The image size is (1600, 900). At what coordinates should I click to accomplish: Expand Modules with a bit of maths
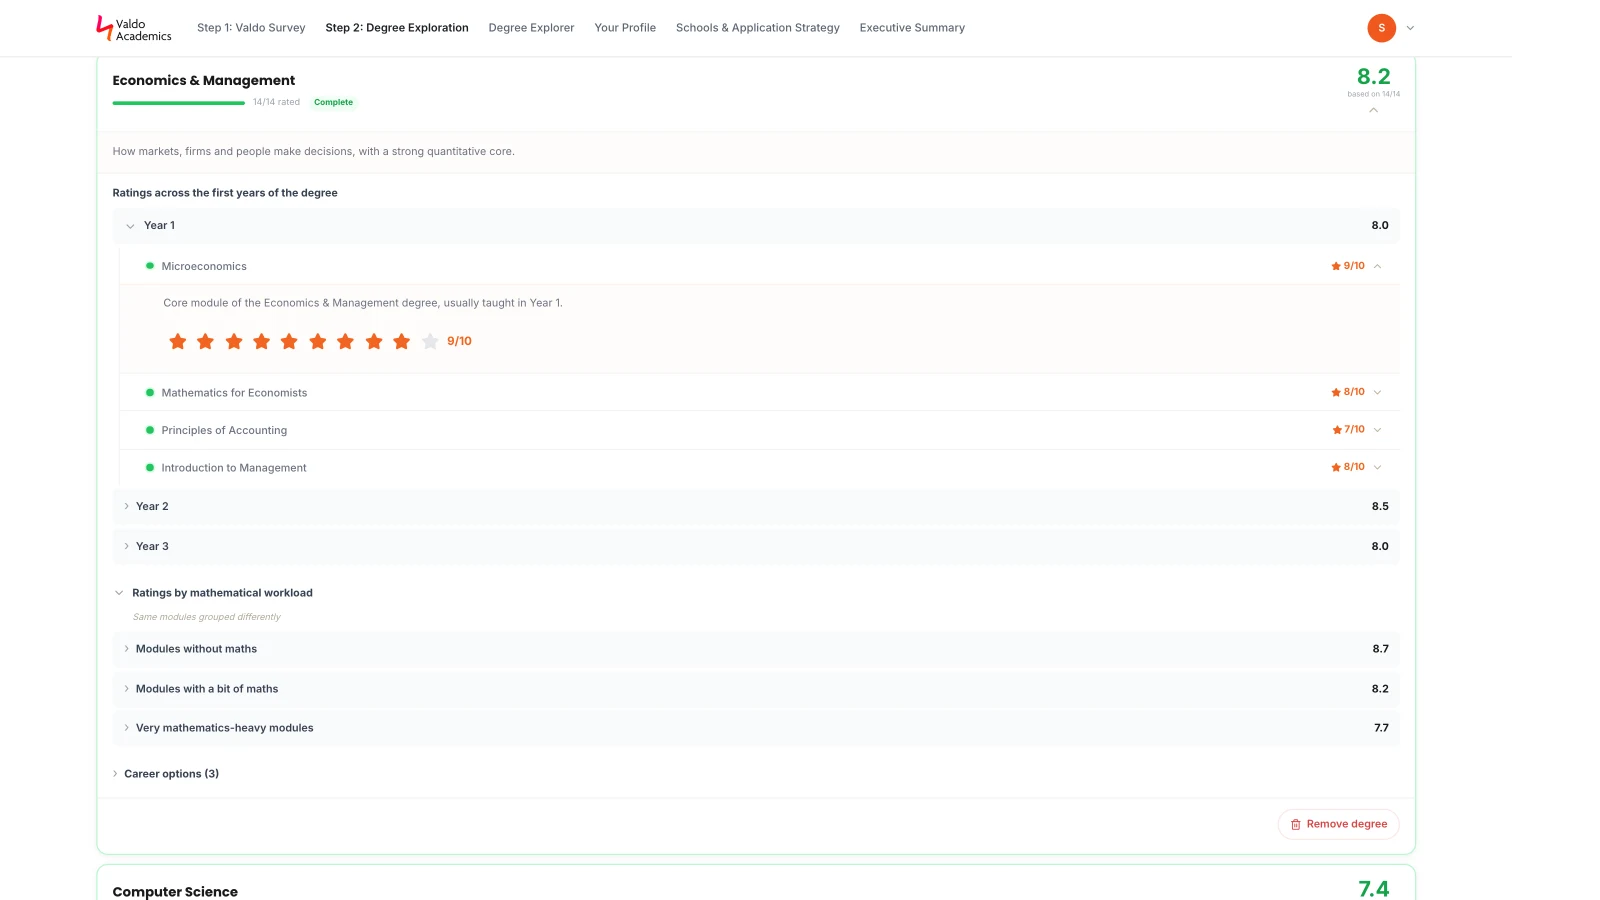click(756, 689)
